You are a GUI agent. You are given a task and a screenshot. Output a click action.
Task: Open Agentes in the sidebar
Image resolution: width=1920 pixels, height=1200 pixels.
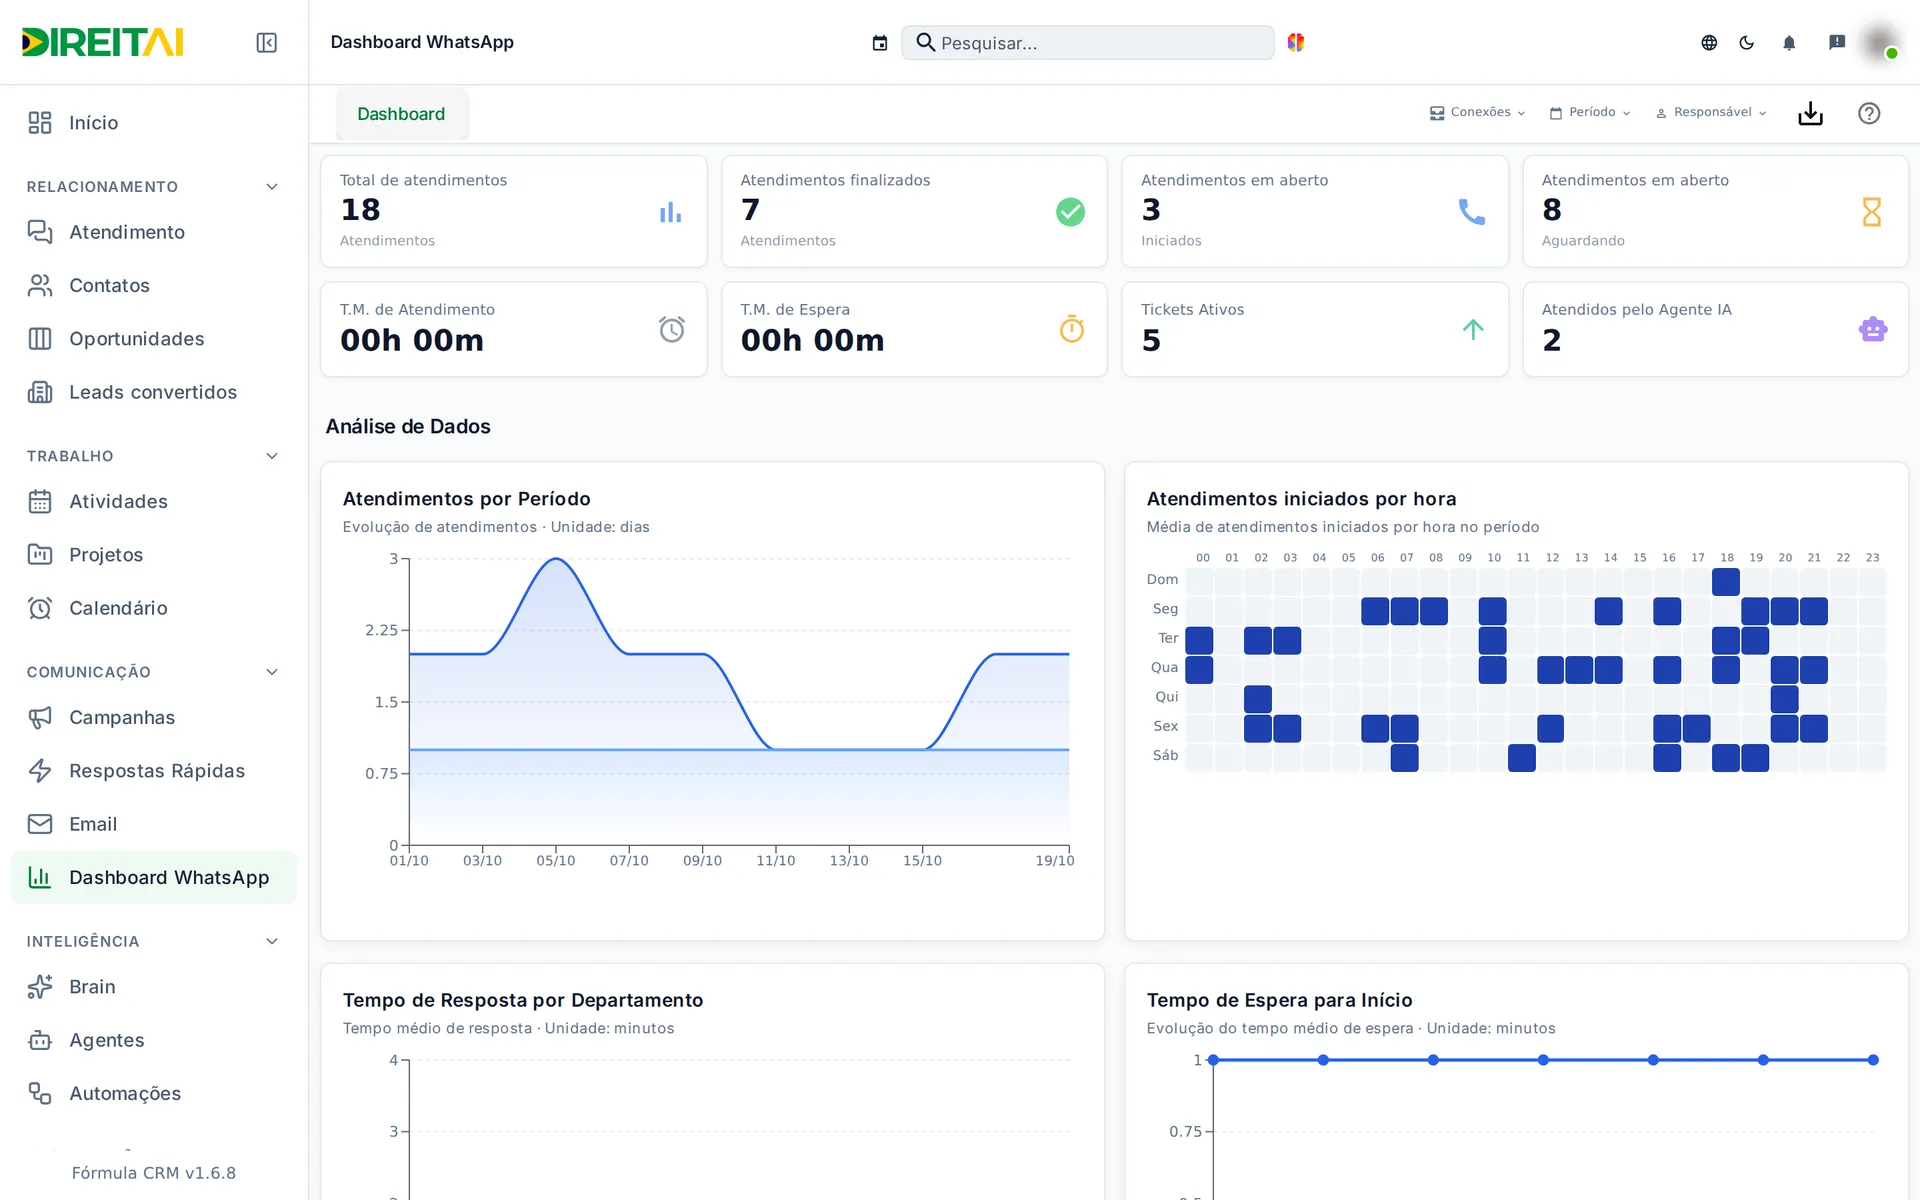coord(154,1041)
